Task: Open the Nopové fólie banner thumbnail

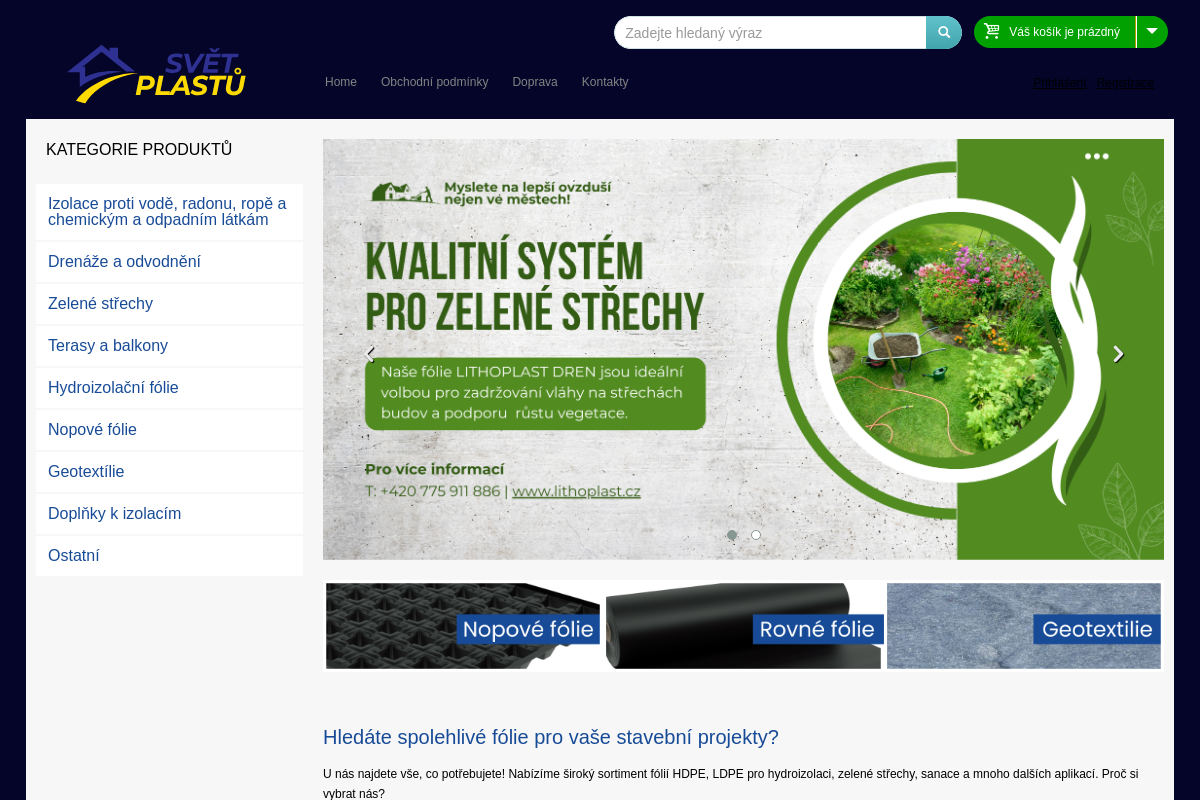Action: [x=463, y=625]
